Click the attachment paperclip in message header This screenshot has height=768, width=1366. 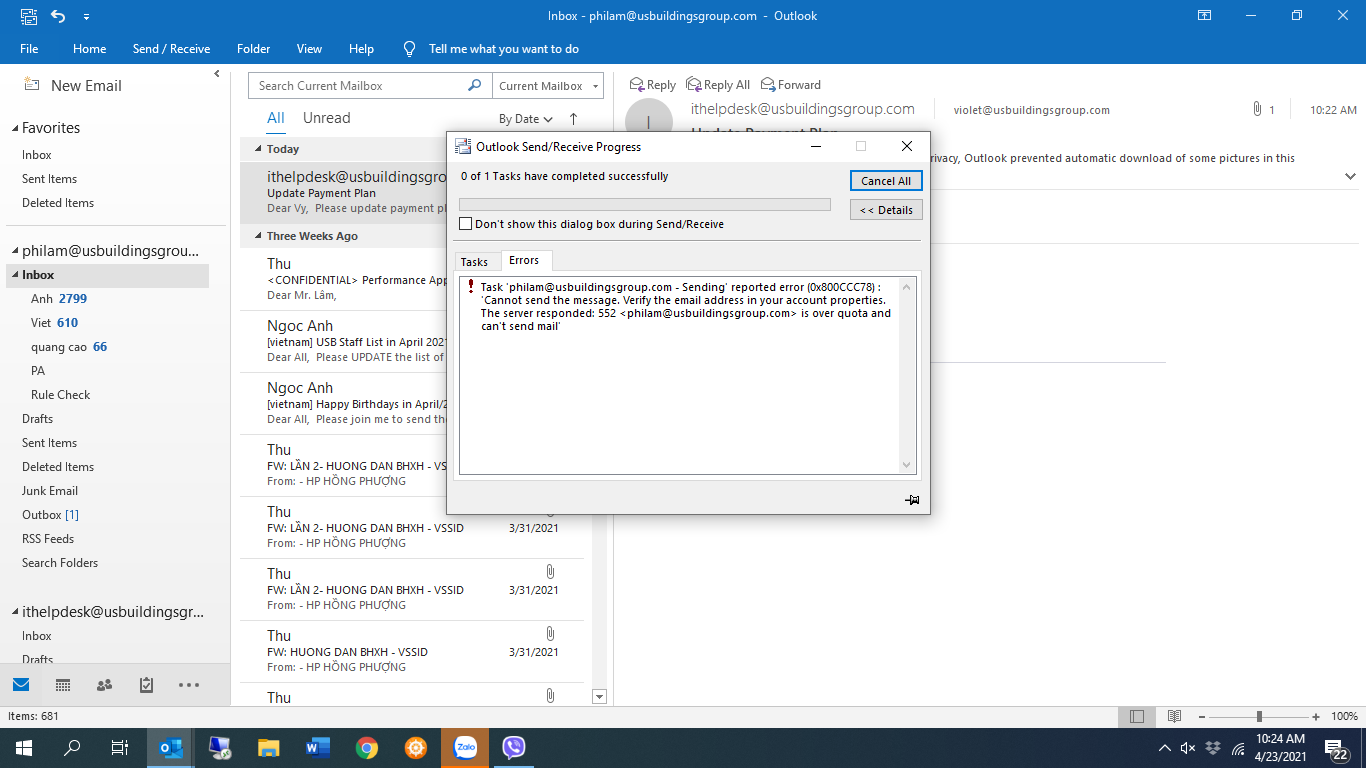tap(1257, 109)
